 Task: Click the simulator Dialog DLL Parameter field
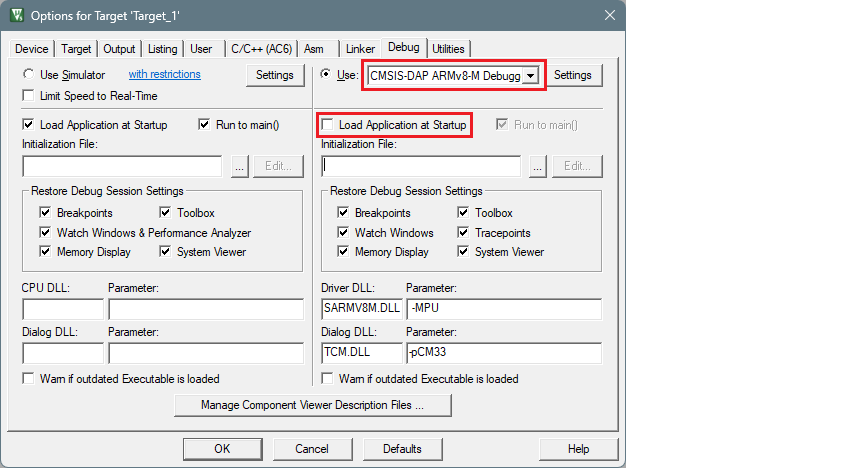[x=206, y=353]
